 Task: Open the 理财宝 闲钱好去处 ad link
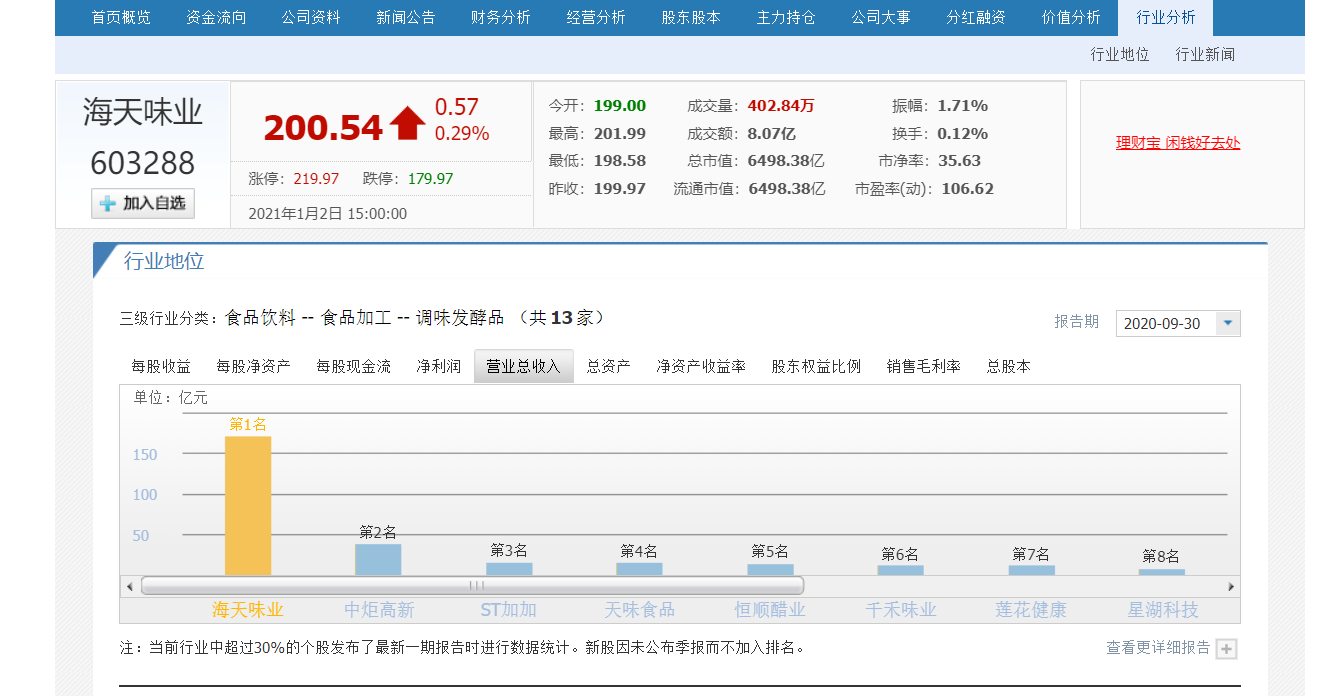1178,143
